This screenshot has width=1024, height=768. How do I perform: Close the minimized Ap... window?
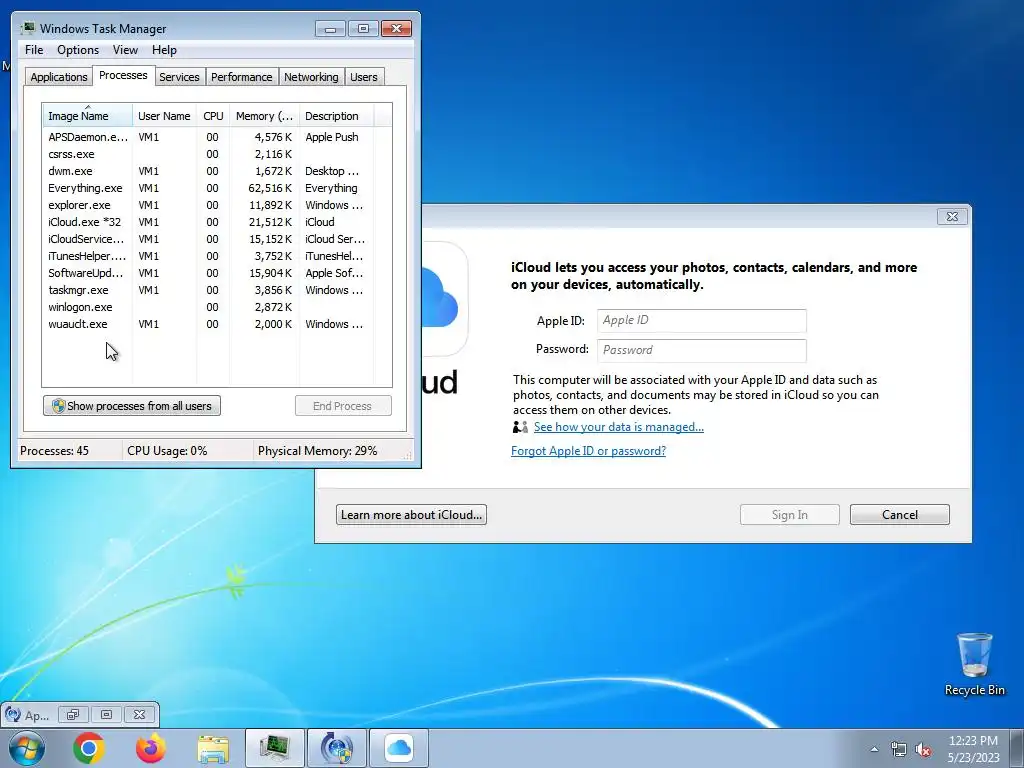[x=139, y=714]
